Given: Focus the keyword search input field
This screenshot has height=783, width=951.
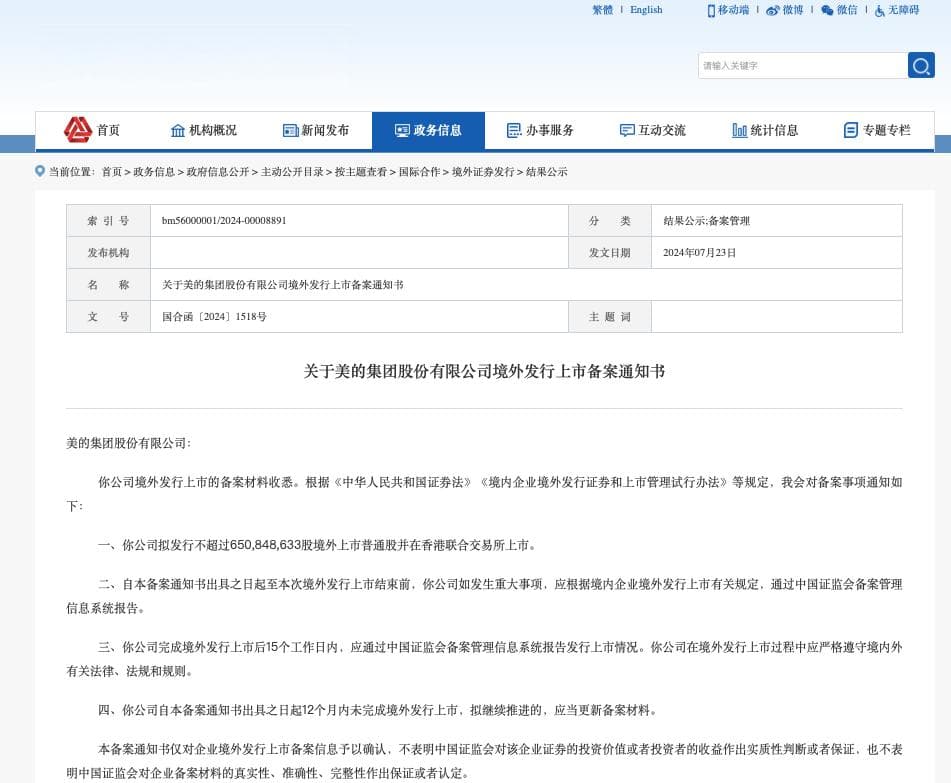Looking at the screenshot, I should pos(802,66).
